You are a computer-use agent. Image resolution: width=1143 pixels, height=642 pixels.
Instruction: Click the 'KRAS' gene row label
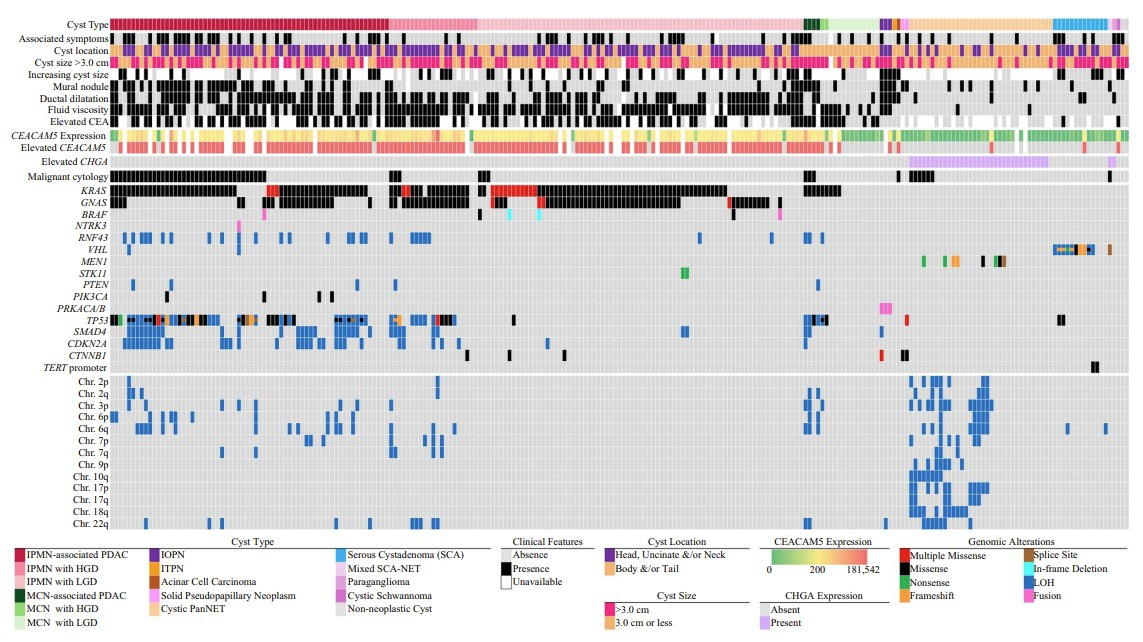(x=93, y=191)
